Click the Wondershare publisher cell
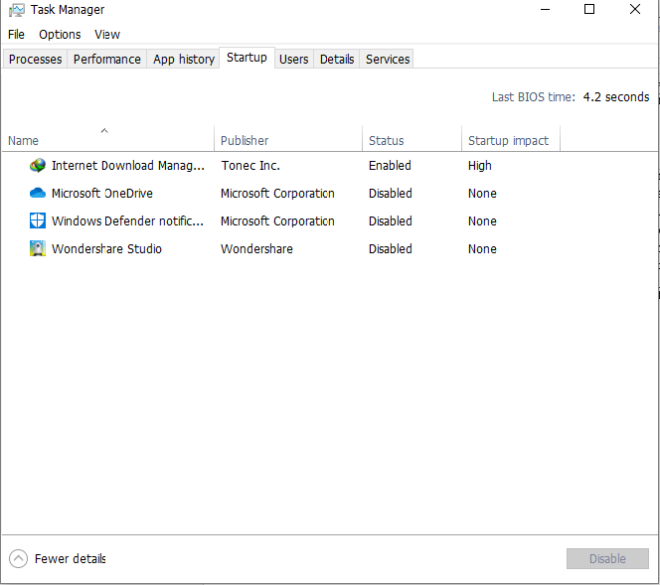 [x=257, y=249]
